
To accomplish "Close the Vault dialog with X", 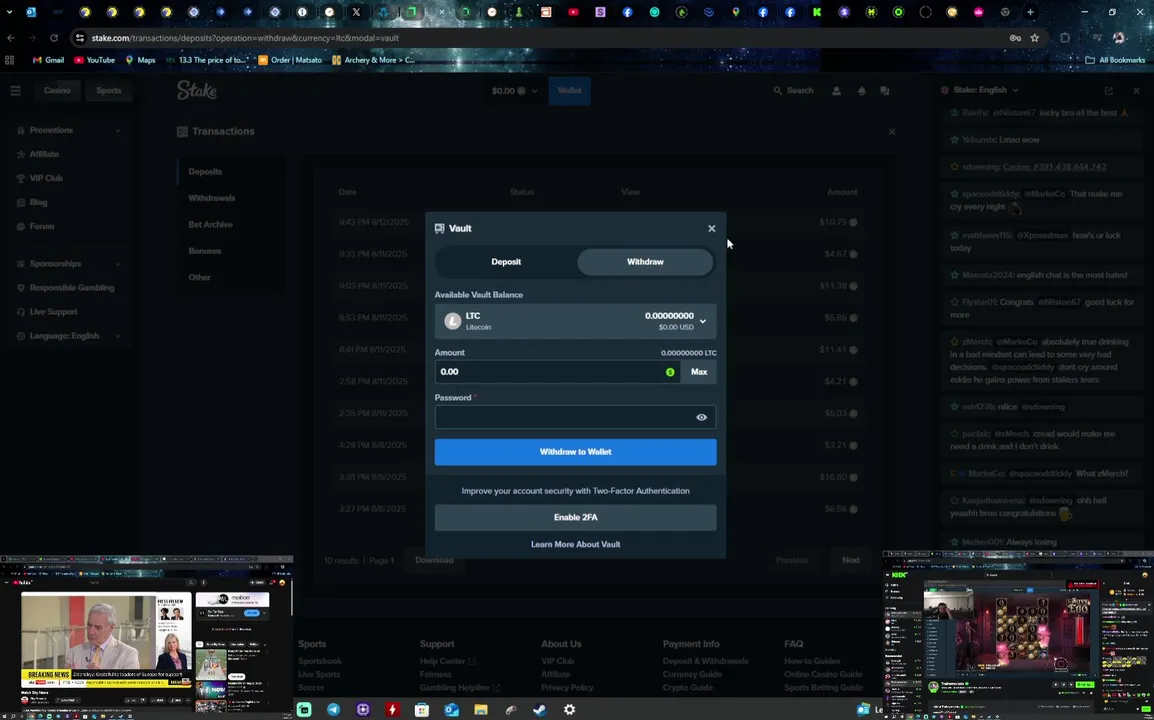I will [x=712, y=228].
